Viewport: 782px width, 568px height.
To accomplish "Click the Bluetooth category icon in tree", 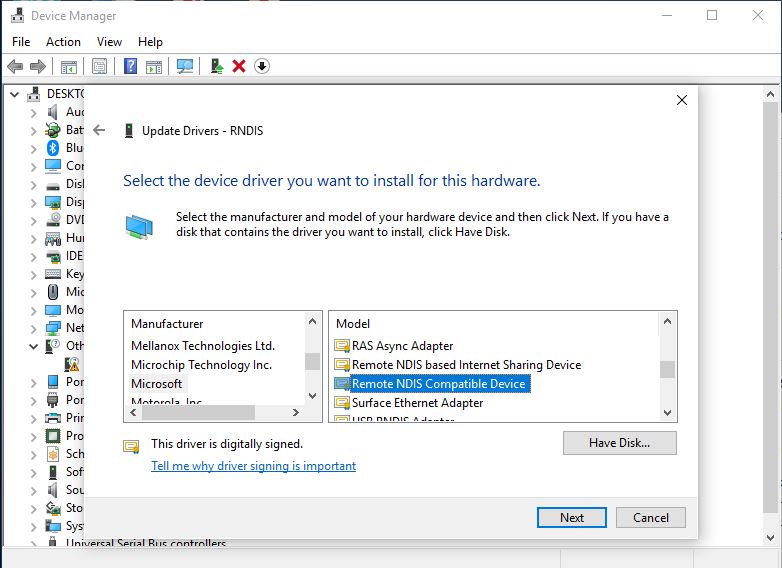I will 53,148.
